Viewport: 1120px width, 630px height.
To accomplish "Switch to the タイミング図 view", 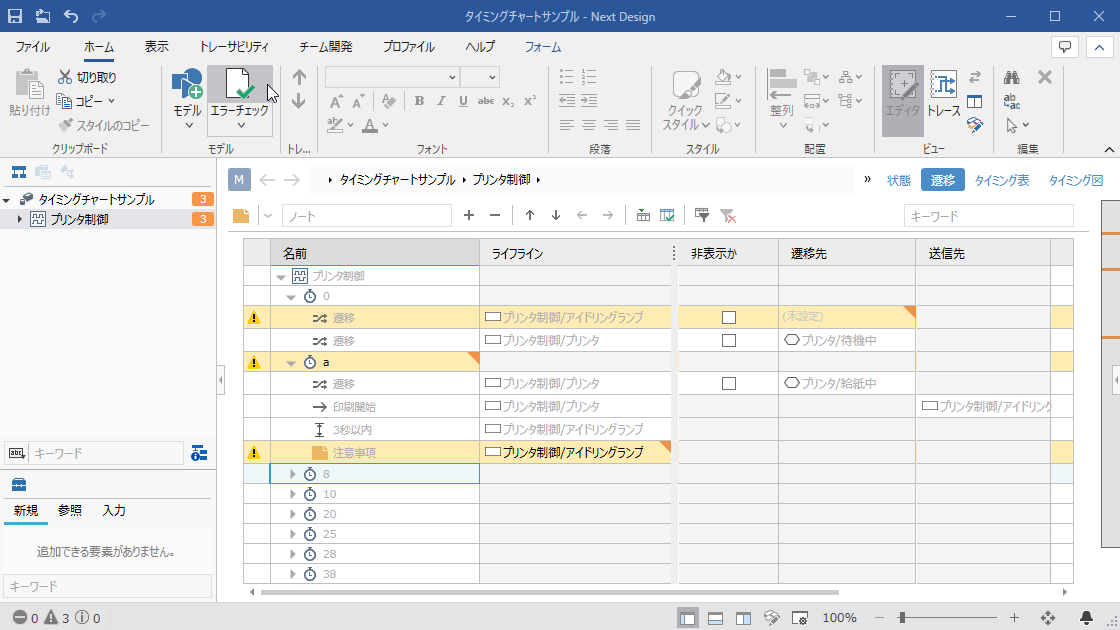I will point(1076,181).
